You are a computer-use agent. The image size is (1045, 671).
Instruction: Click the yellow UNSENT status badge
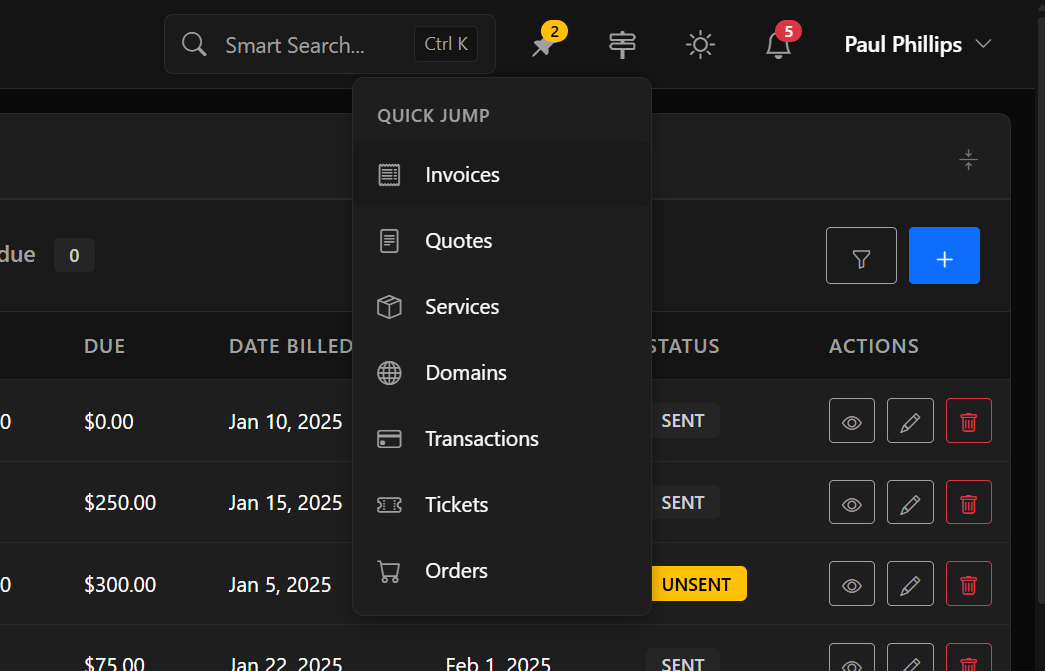pyautogui.click(x=697, y=584)
